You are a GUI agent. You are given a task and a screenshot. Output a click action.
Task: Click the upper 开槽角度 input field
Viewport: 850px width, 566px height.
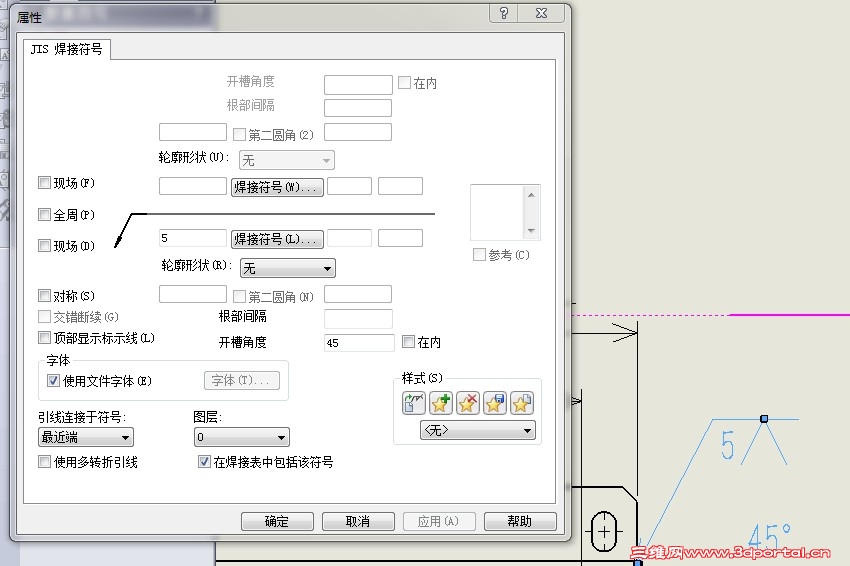[358, 85]
